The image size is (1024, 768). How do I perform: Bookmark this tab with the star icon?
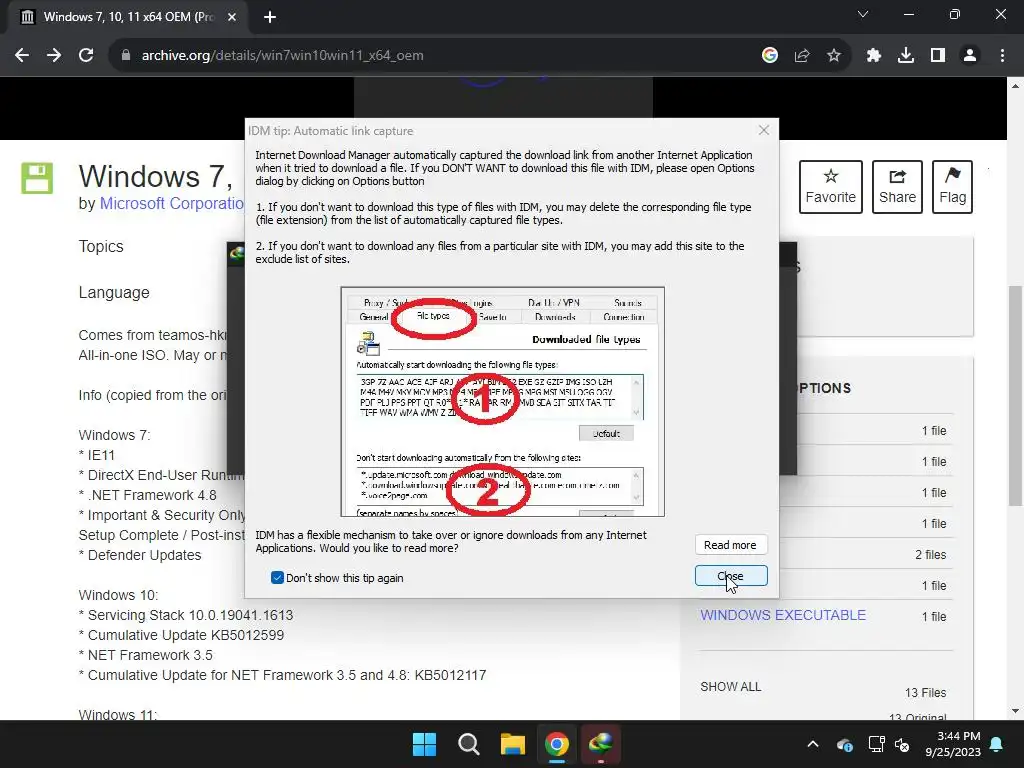click(834, 56)
